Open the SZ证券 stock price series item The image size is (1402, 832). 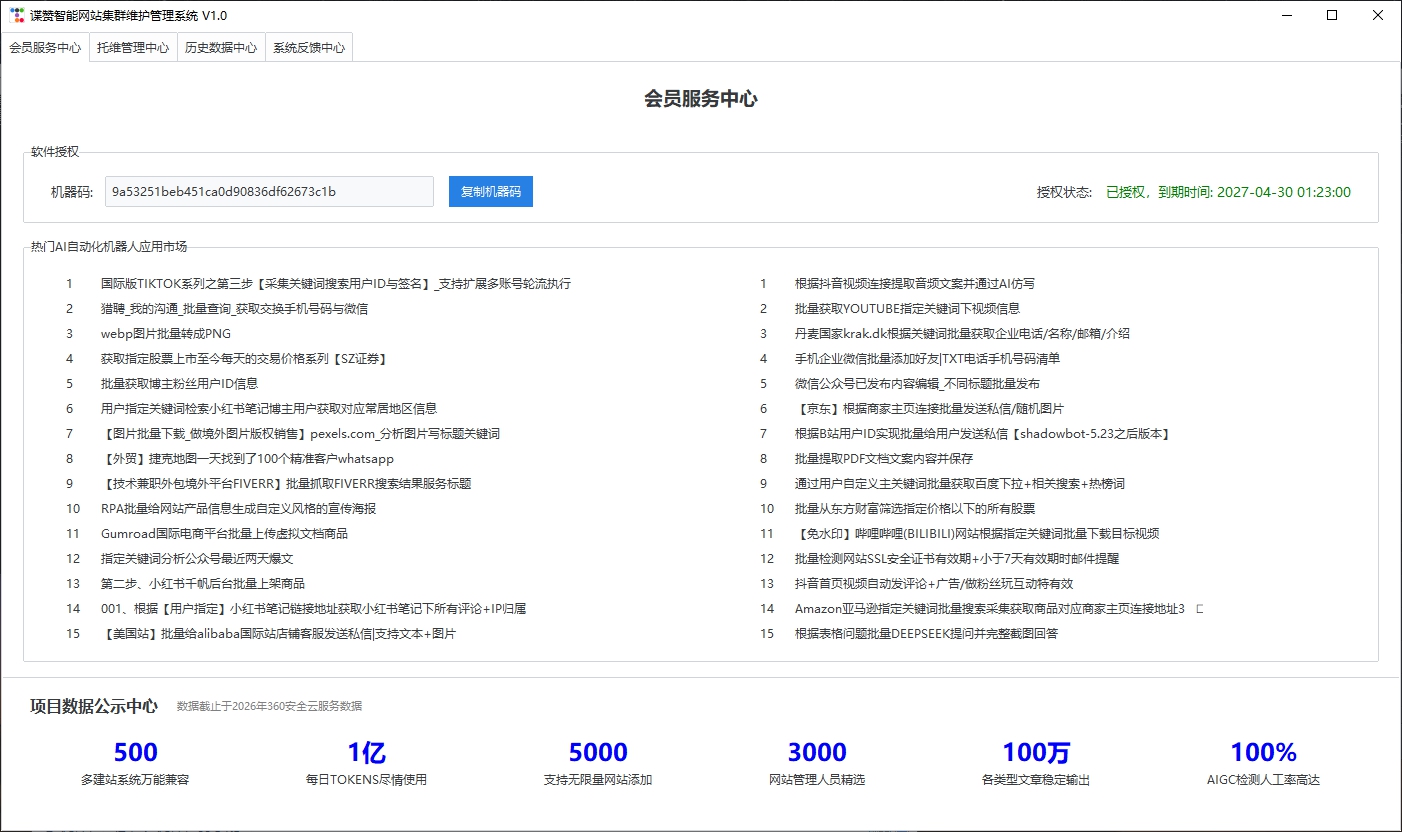click(x=244, y=359)
